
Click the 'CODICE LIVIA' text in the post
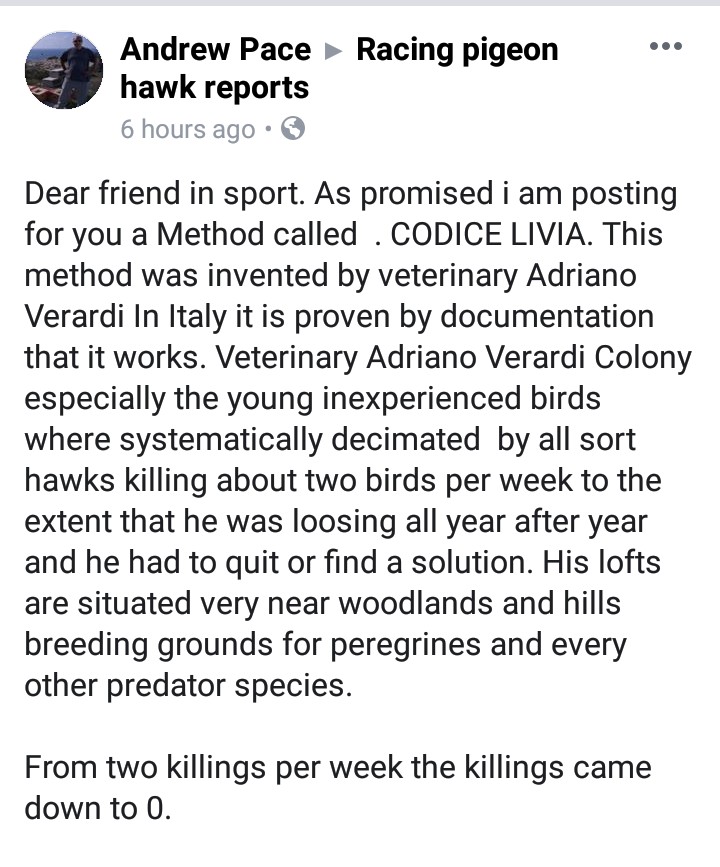pyautogui.click(x=487, y=234)
